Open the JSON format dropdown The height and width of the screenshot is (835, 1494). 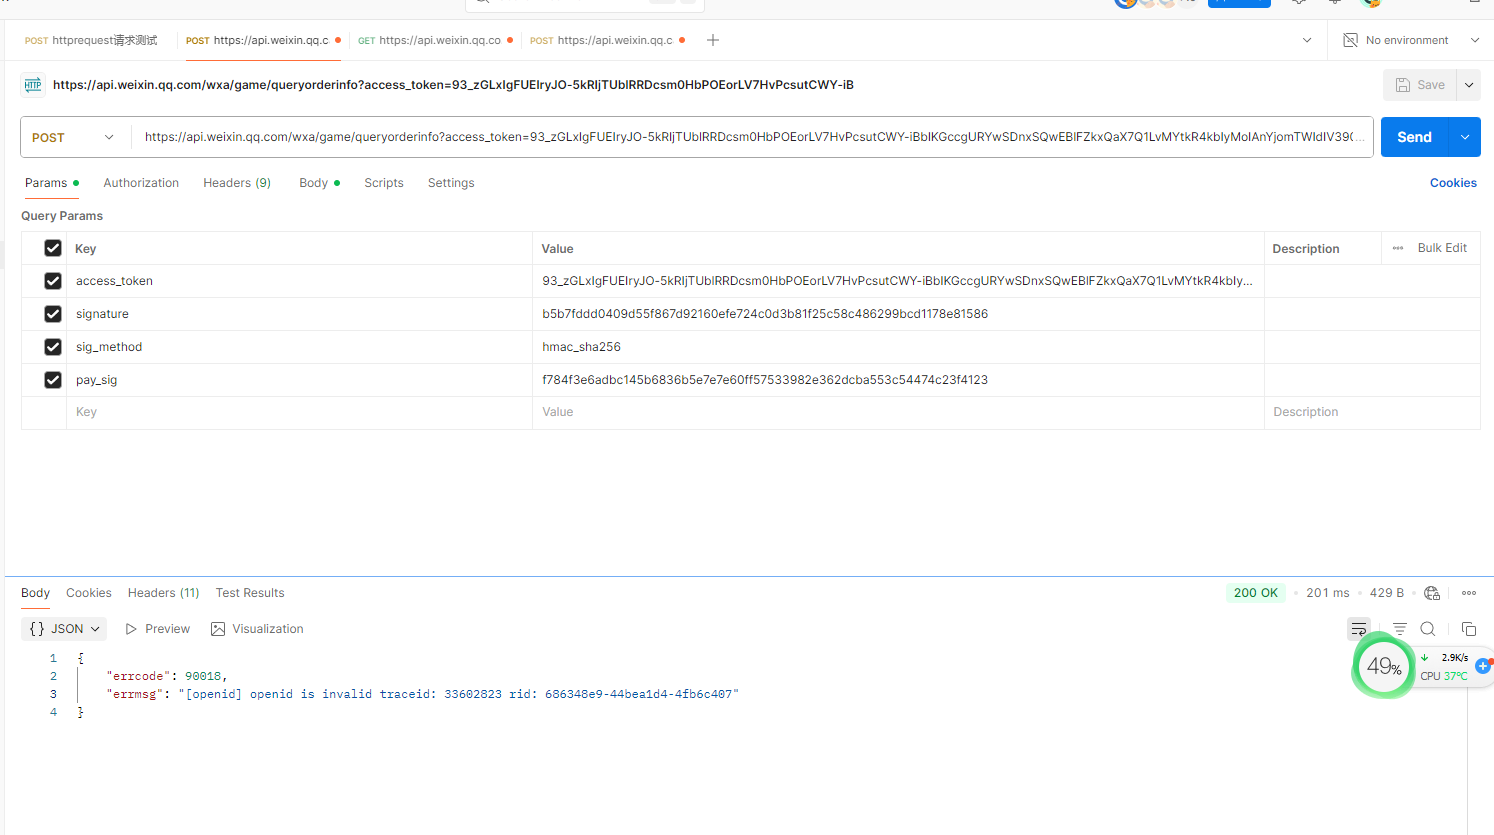[64, 629]
